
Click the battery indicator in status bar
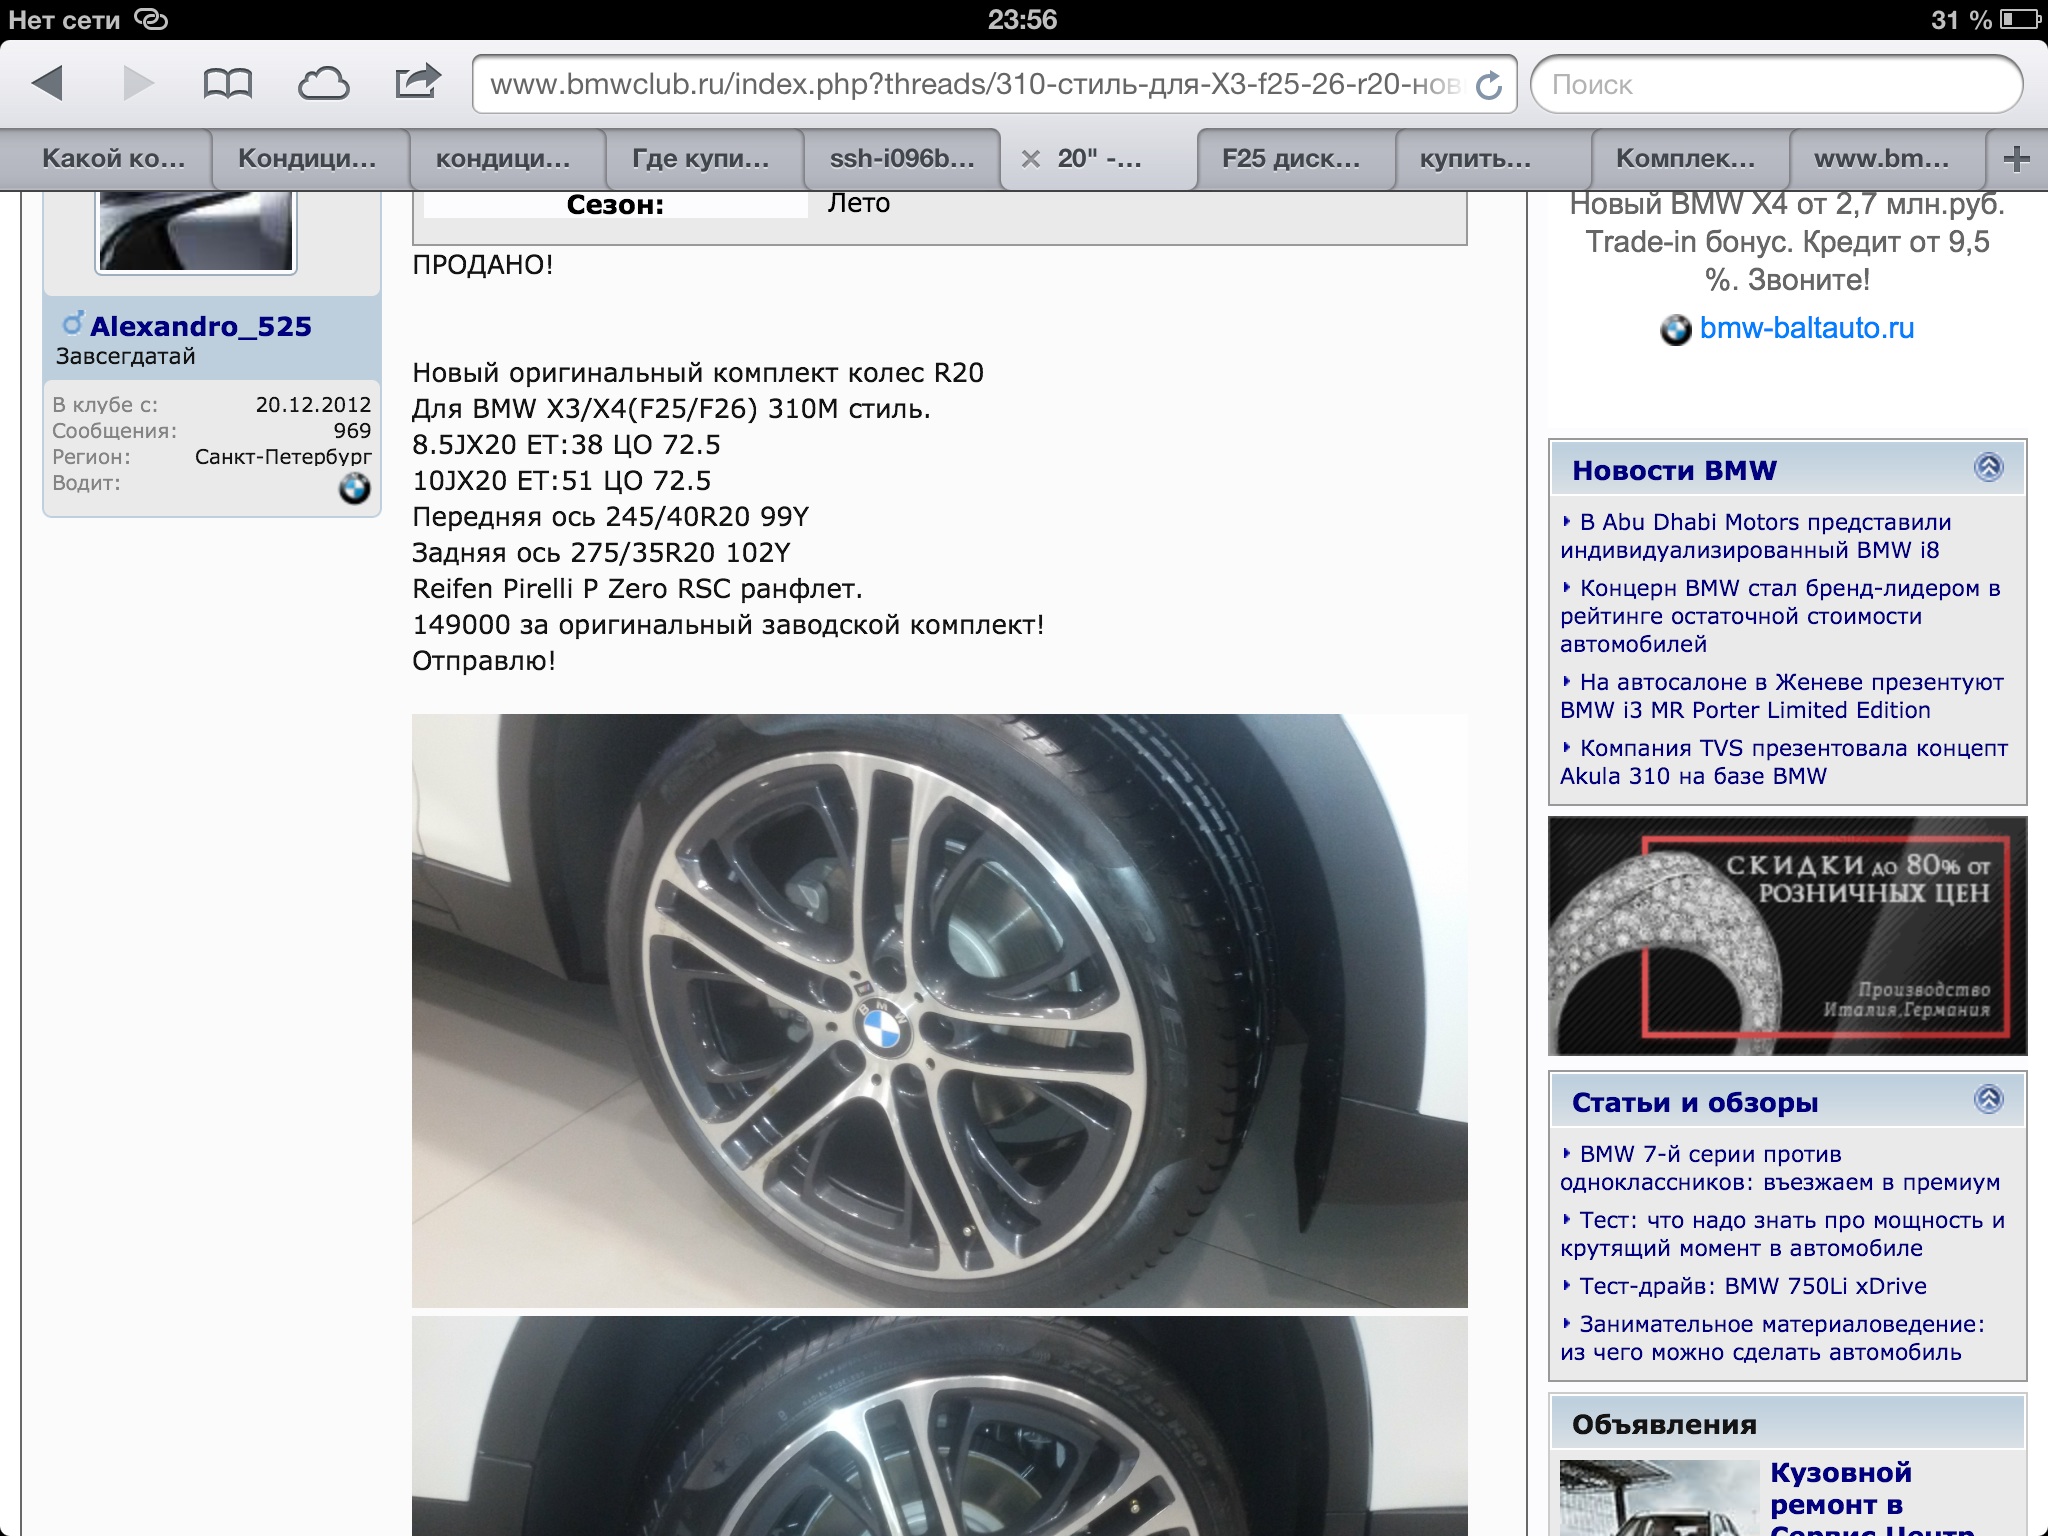2020,19
